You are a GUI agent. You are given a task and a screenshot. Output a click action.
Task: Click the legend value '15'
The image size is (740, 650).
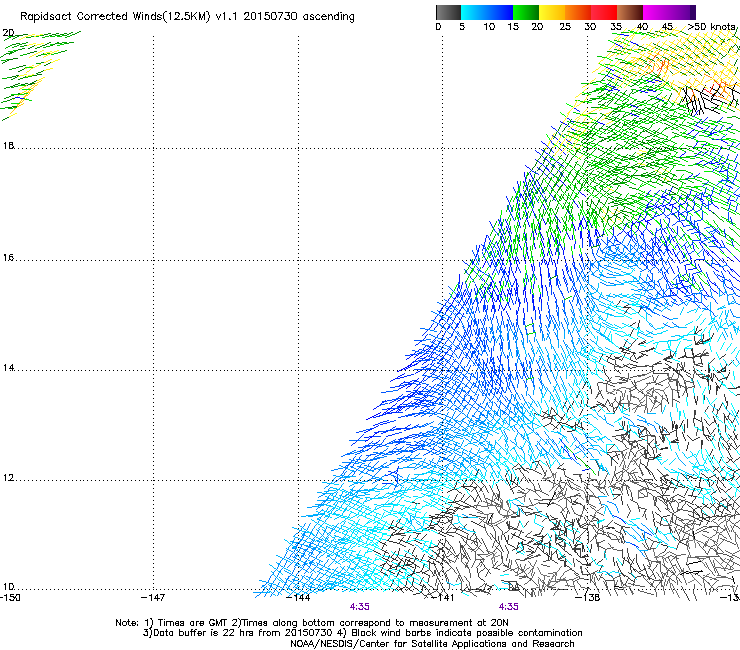click(513, 27)
